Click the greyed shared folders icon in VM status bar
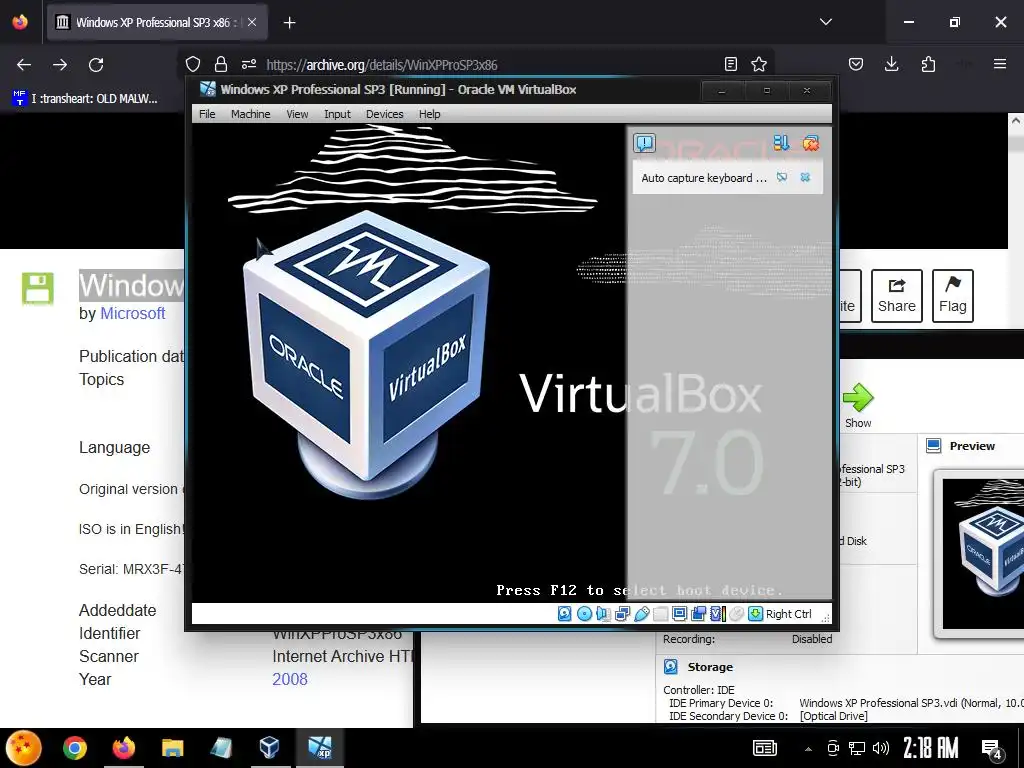1024x768 pixels. 661,614
